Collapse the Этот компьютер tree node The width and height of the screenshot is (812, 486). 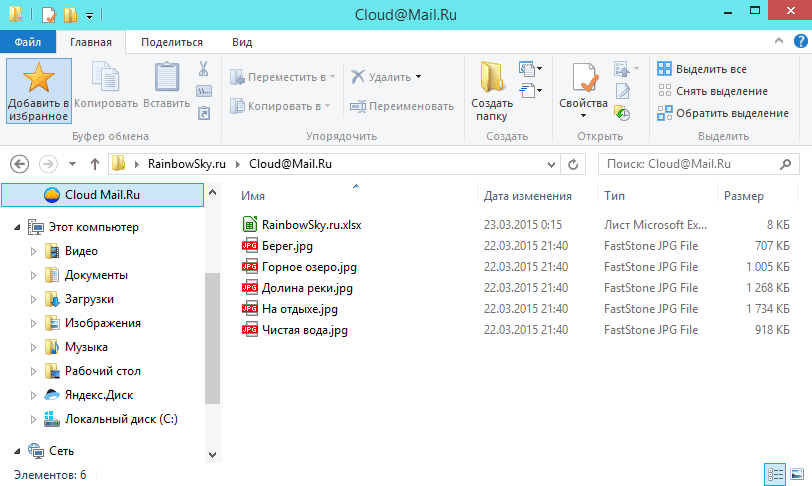17,227
